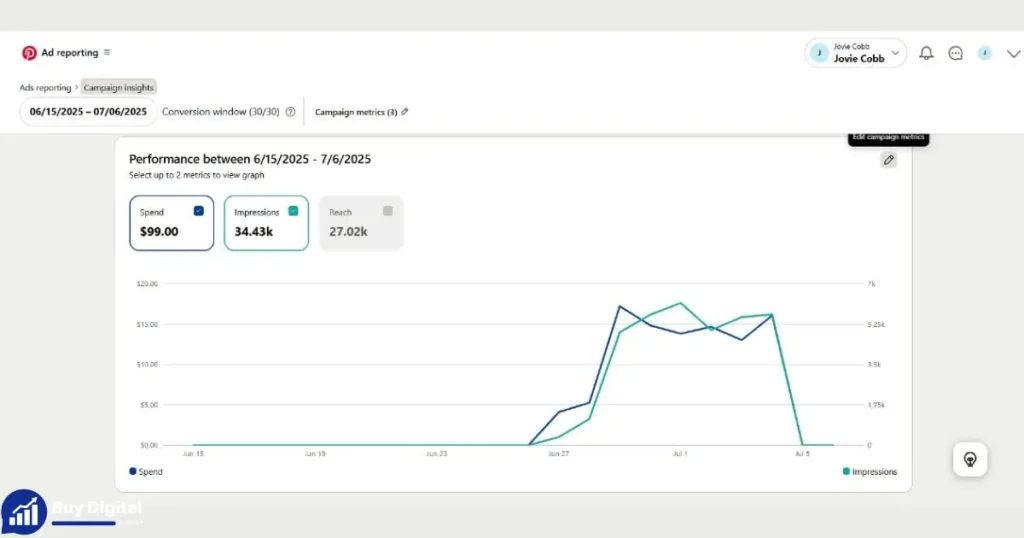This screenshot has height=538, width=1024.
Task: Click the Jovie Cobb account avatar
Action: (819, 53)
